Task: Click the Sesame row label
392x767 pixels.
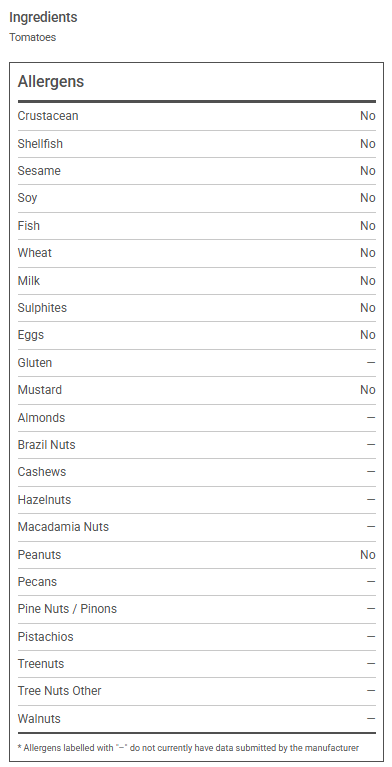Action: pyautogui.click(x=39, y=171)
